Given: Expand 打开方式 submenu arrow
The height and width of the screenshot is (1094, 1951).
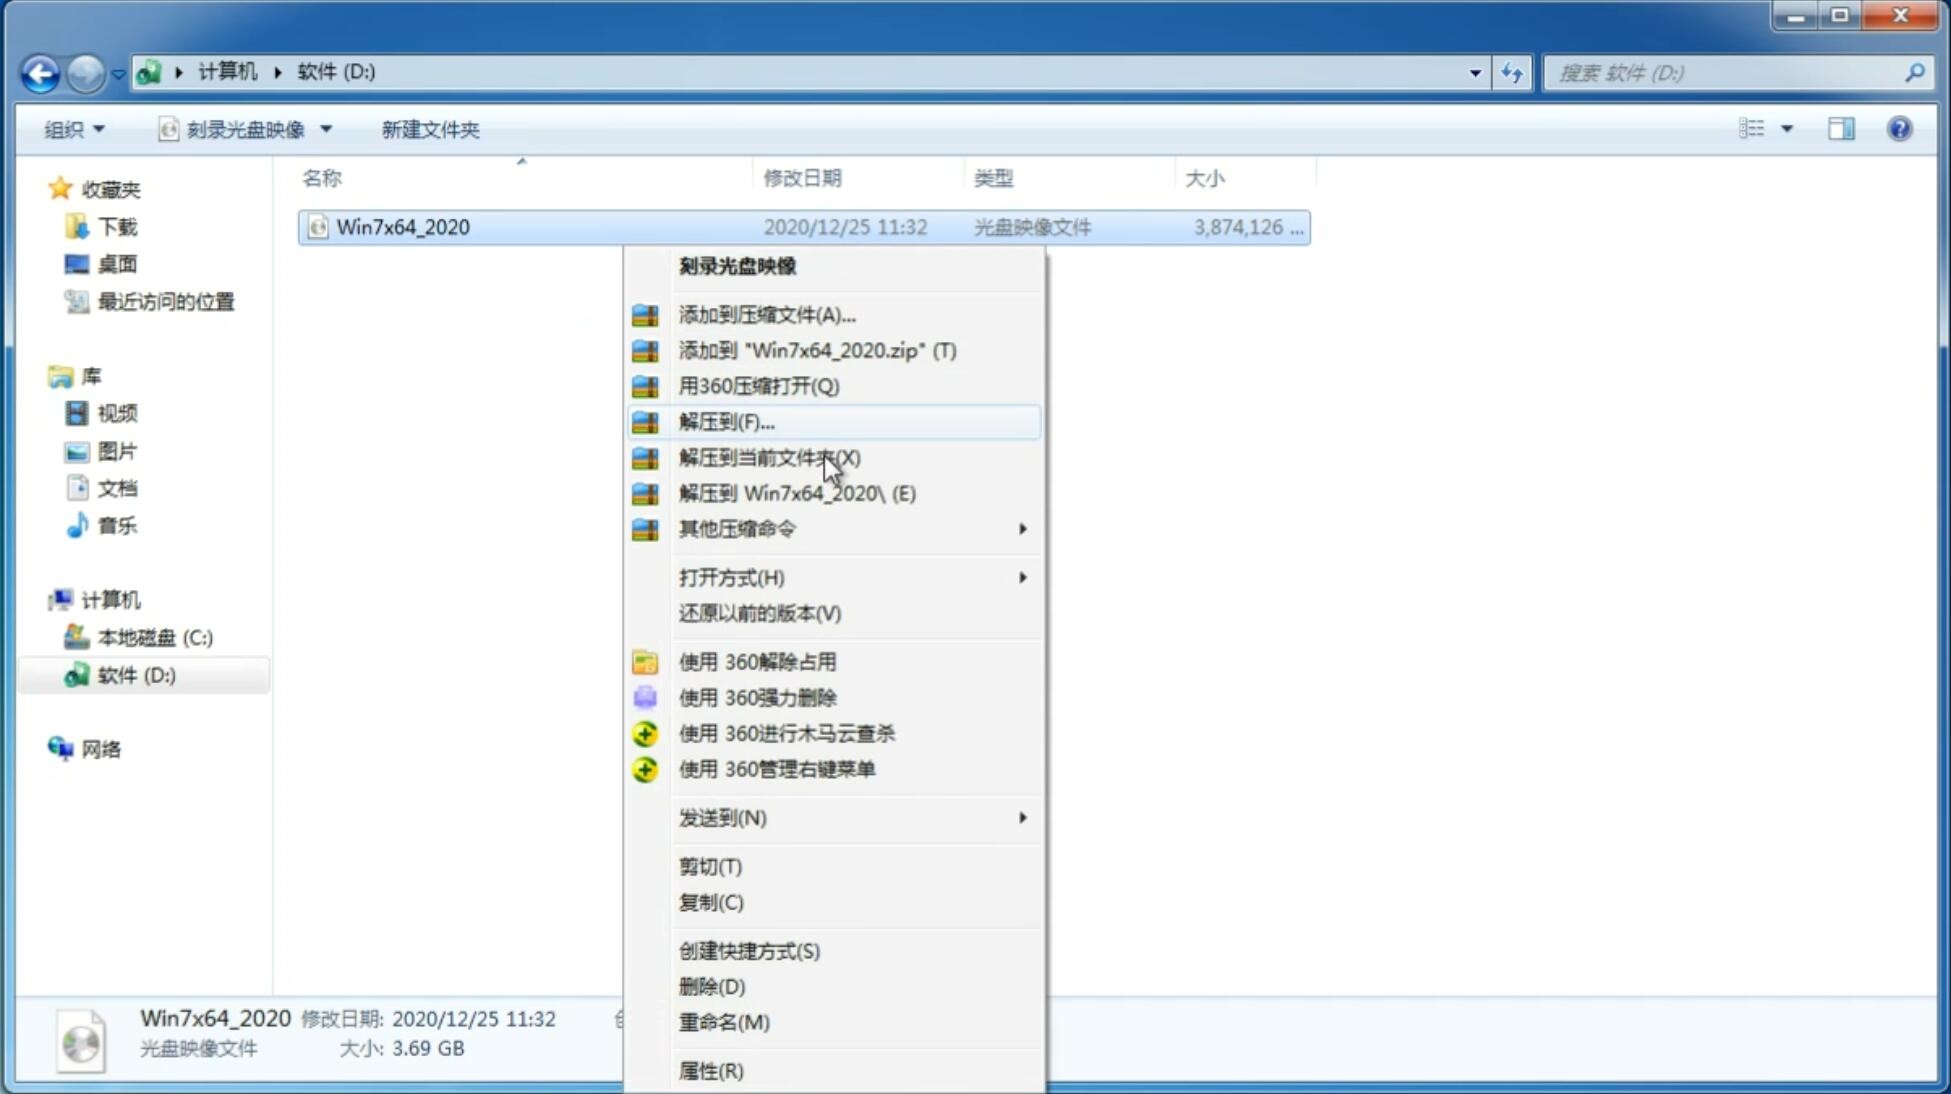Looking at the screenshot, I should [1022, 576].
